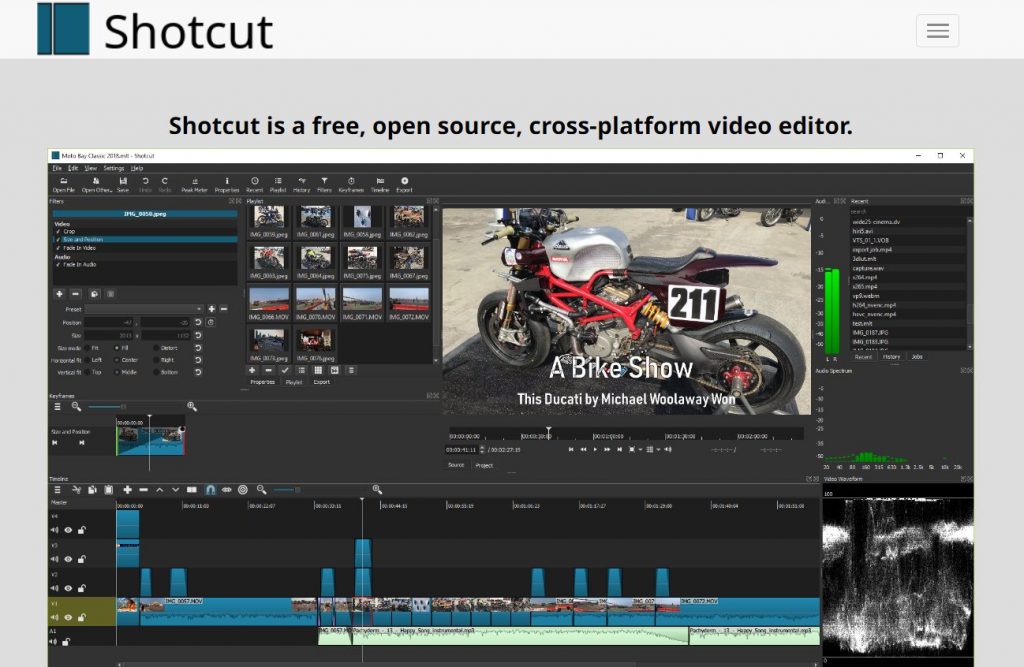Click the timeline split at playhead icon

click(191, 489)
